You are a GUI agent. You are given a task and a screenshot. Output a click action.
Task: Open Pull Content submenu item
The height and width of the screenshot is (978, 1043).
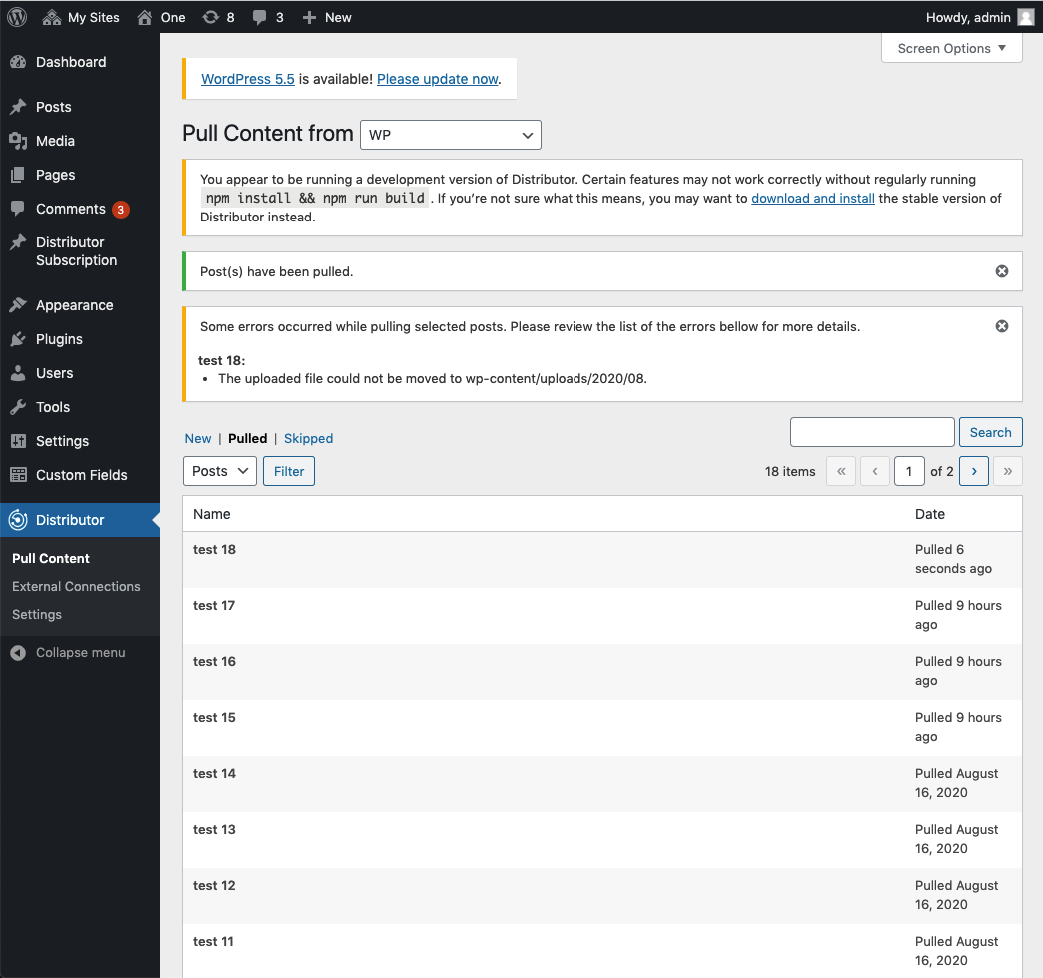click(51, 558)
